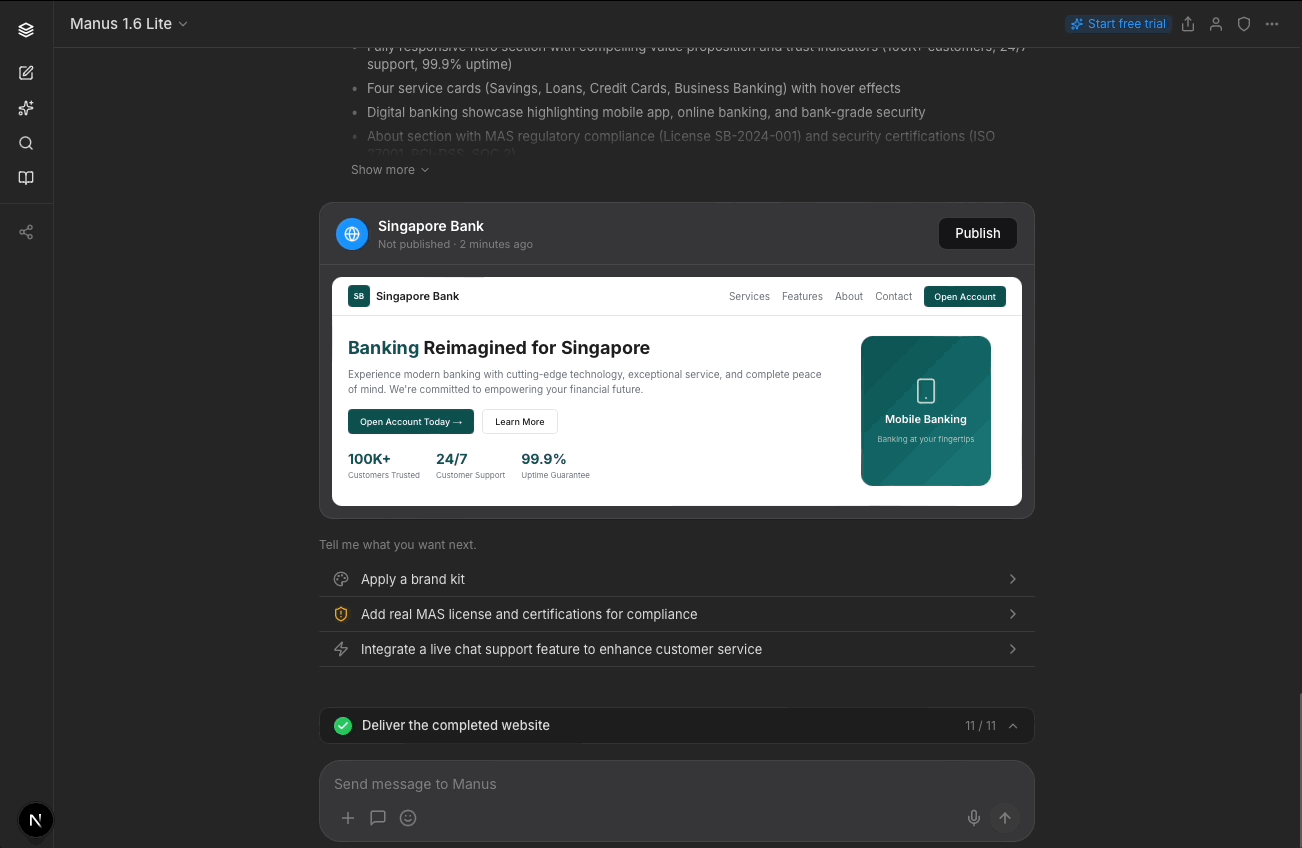Select the live chat support suggestion
This screenshot has height=848, width=1302.
click(677, 649)
